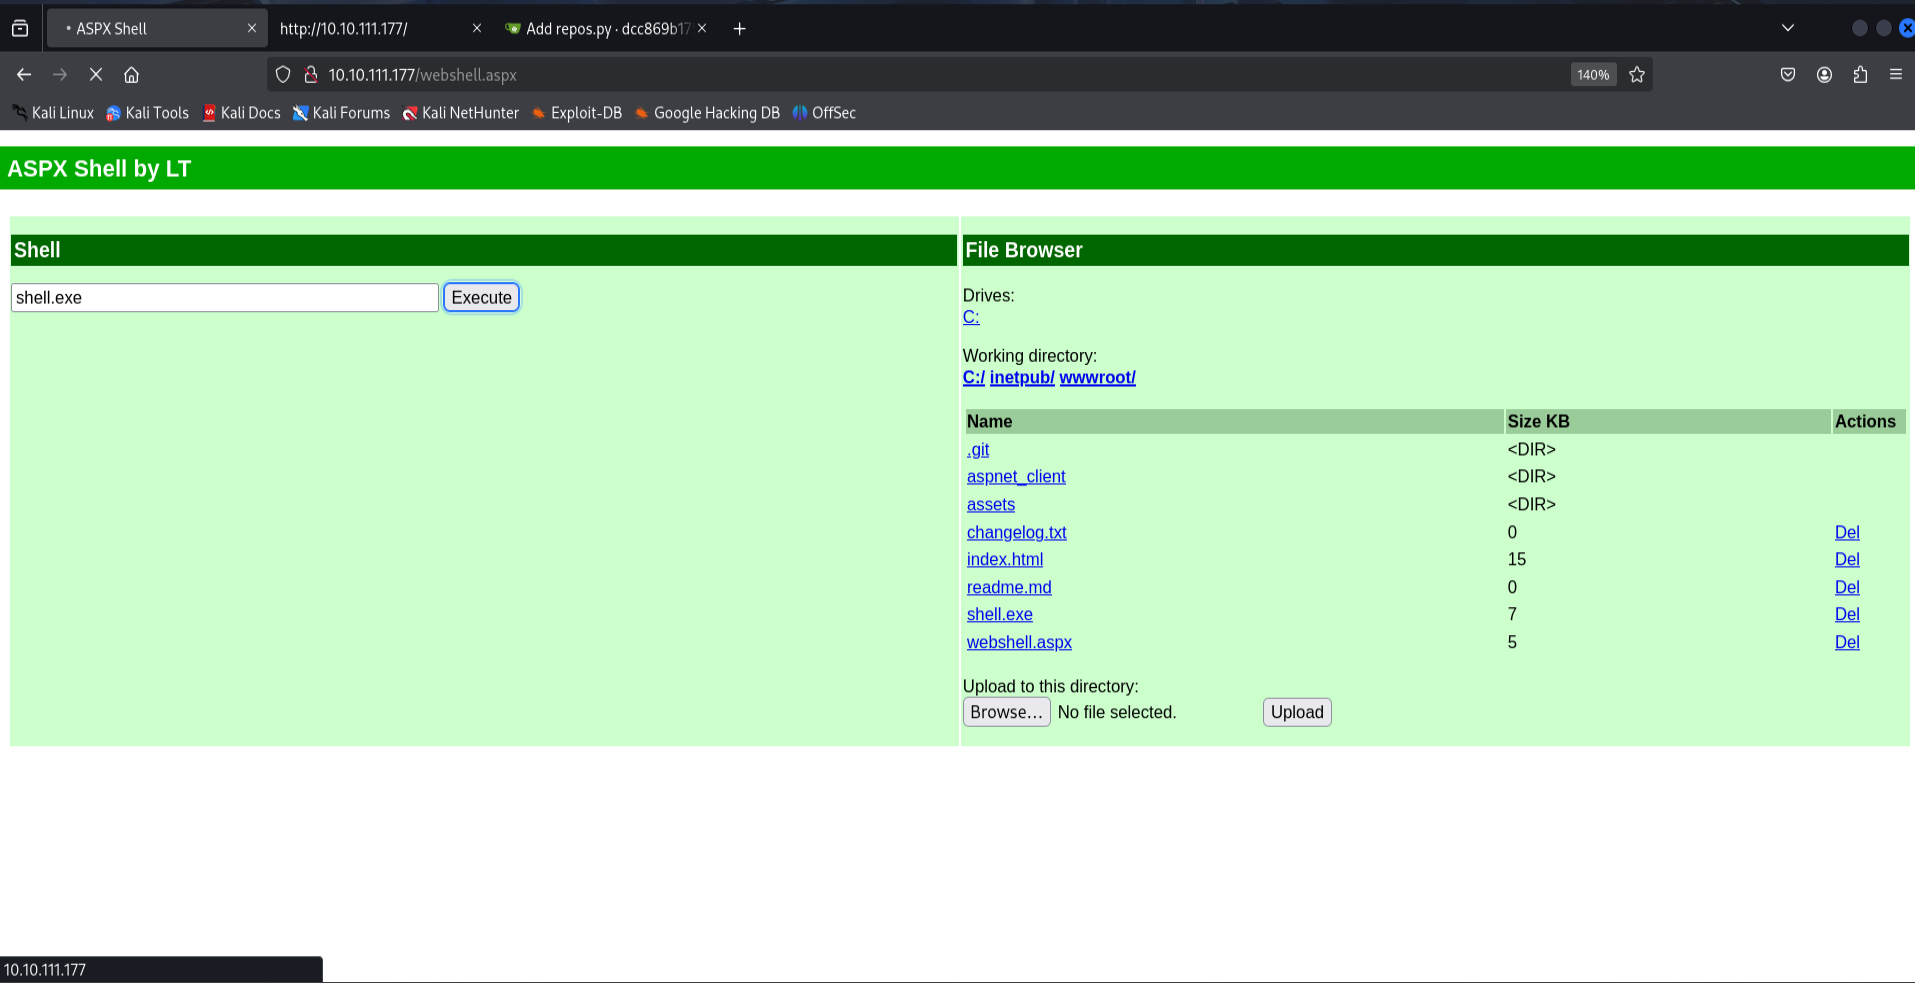1915x983 pixels.
Task: Click the File Browser panel title
Action: 1023,250
